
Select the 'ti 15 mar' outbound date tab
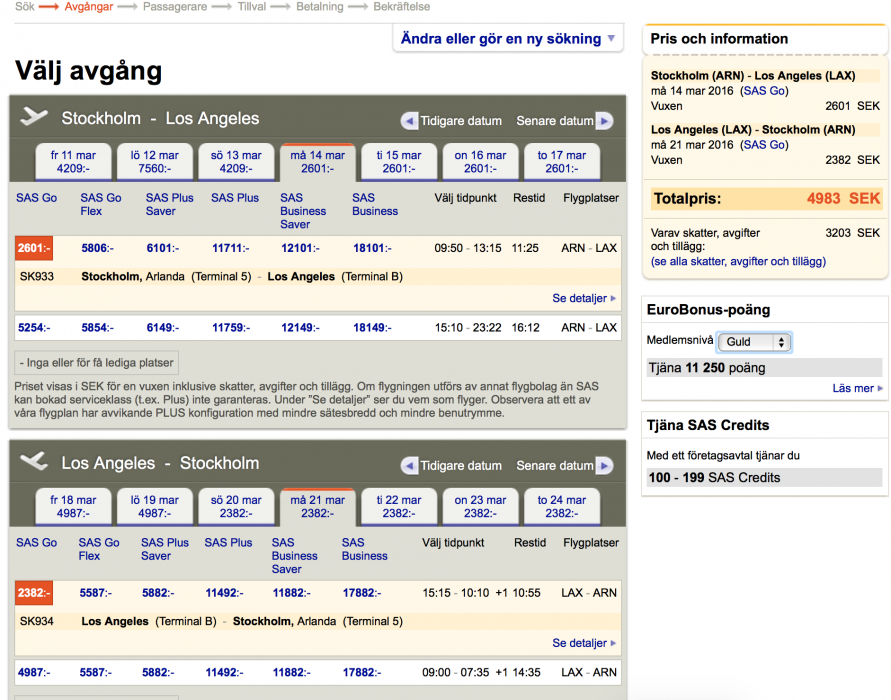(398, 162)
